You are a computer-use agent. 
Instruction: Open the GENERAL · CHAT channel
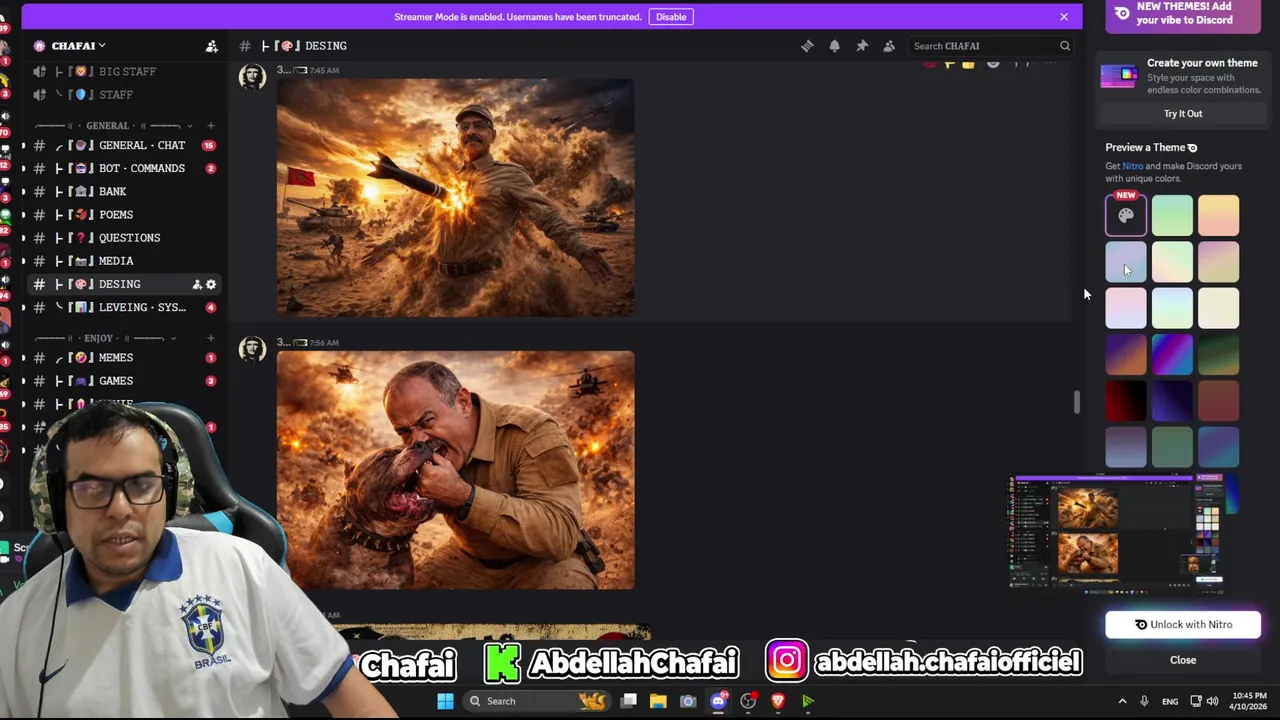pos(125,146)
